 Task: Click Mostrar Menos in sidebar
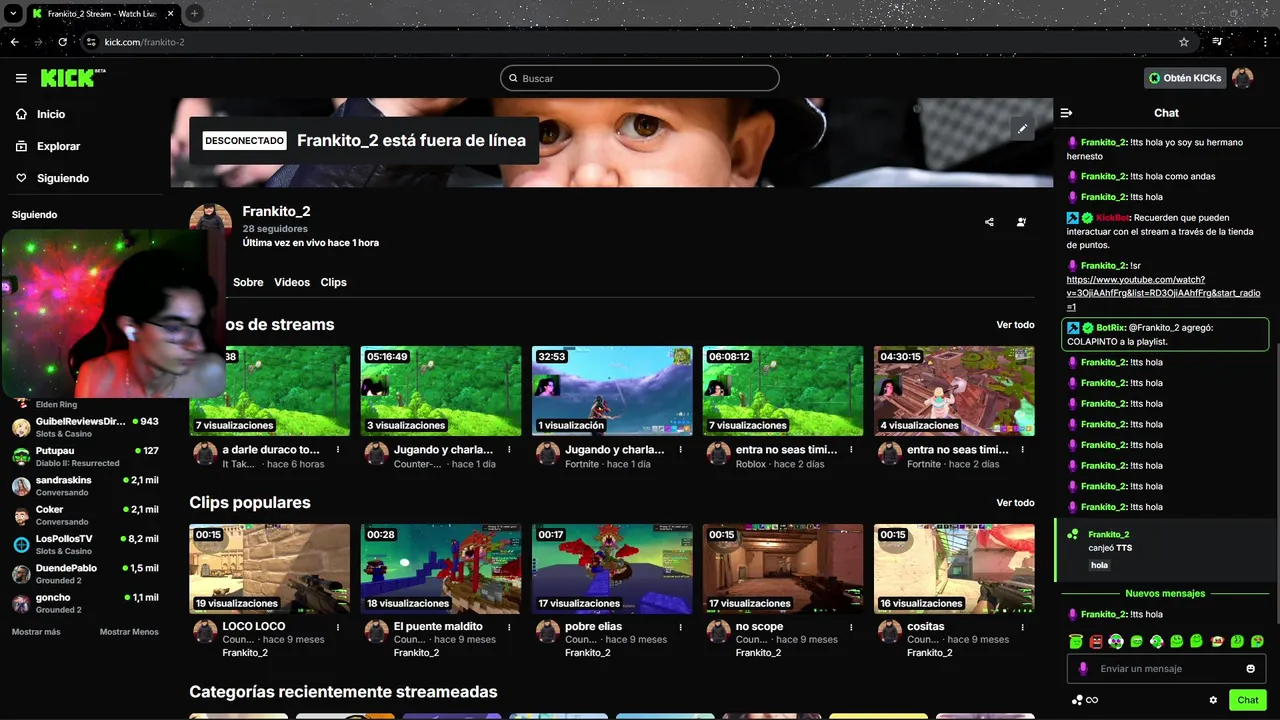point(129,632)
